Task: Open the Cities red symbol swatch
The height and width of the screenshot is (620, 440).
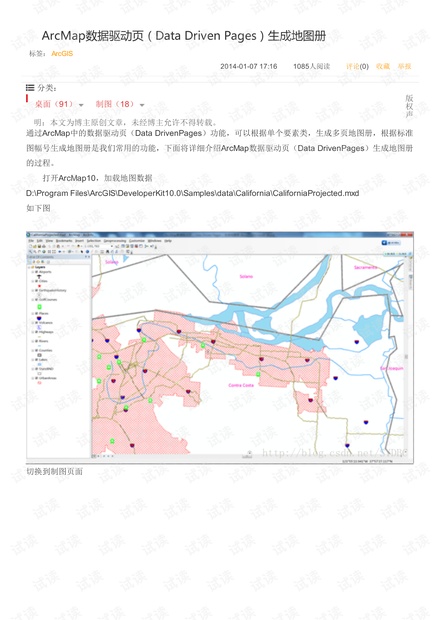Action: pos(40,286)
